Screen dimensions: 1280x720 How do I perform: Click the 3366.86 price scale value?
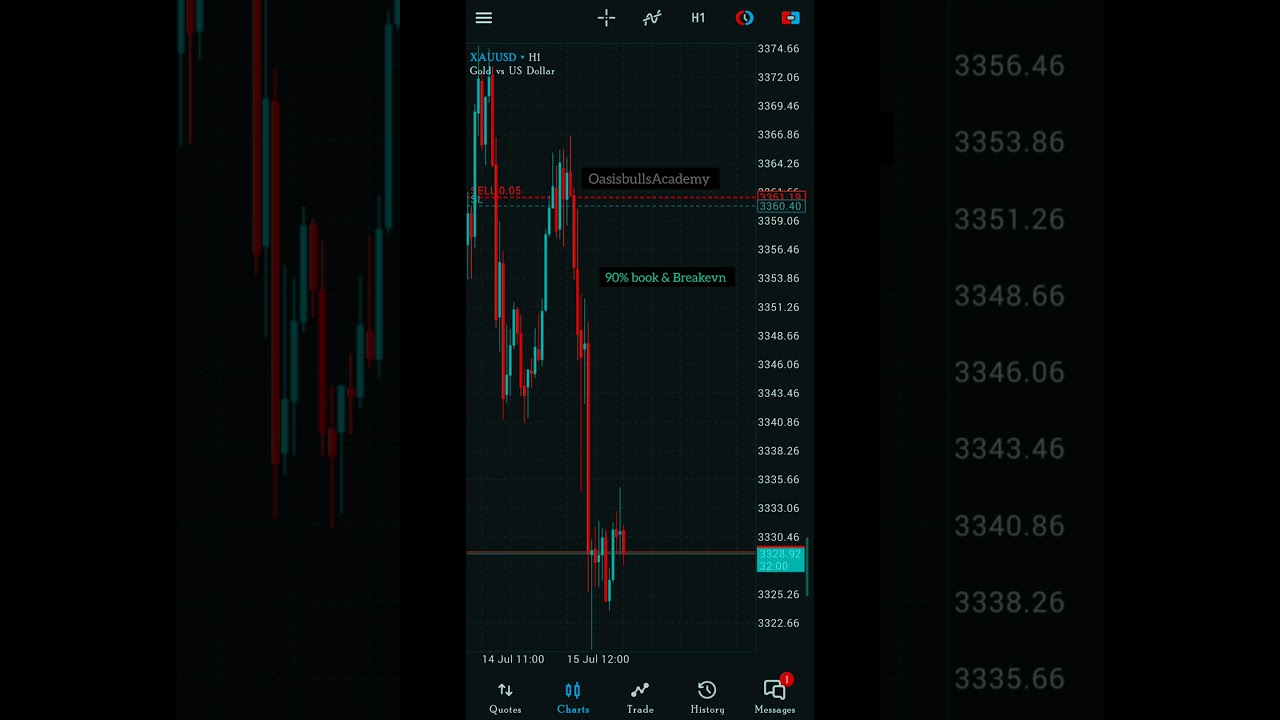(x=778, y=135)
